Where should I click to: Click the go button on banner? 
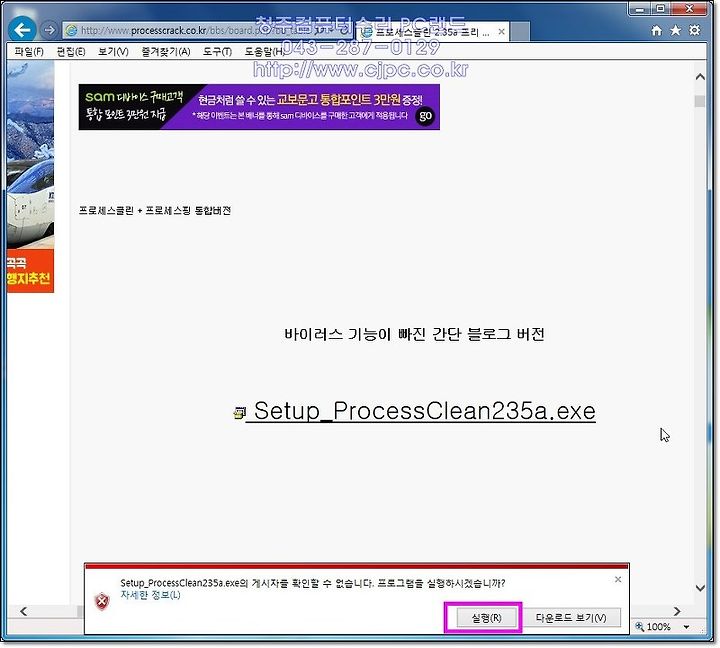click(425, 116)
